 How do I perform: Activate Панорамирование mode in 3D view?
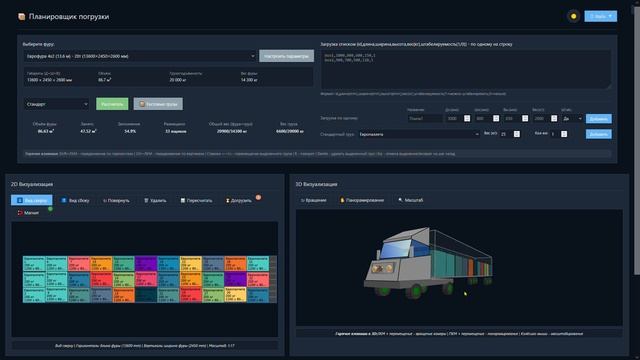pos(362,200)
